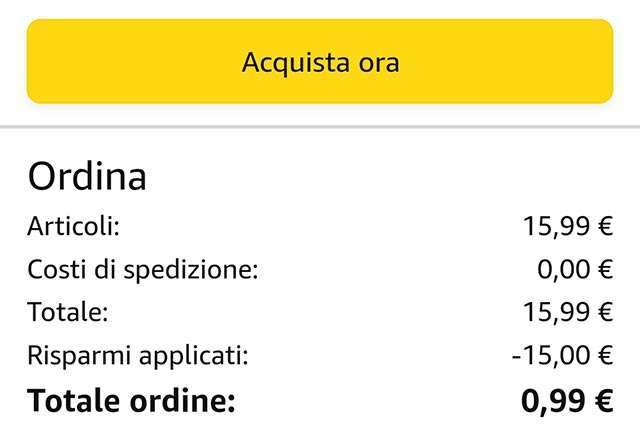This screenshot has width=640, height=436.
Task: Click the euro symbol in savings row
Action: pos(604,355)
